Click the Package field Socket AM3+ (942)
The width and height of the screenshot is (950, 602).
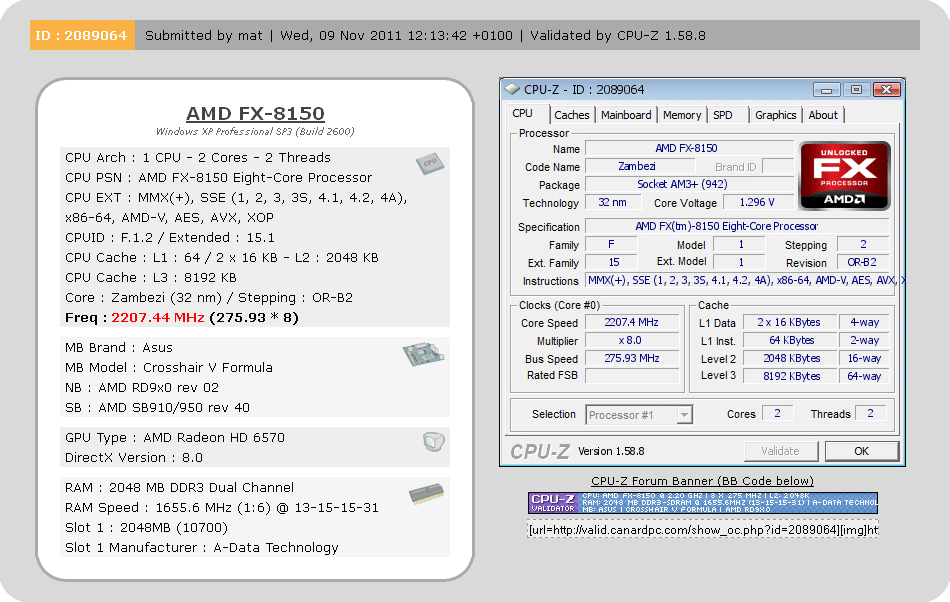point(689,184)
